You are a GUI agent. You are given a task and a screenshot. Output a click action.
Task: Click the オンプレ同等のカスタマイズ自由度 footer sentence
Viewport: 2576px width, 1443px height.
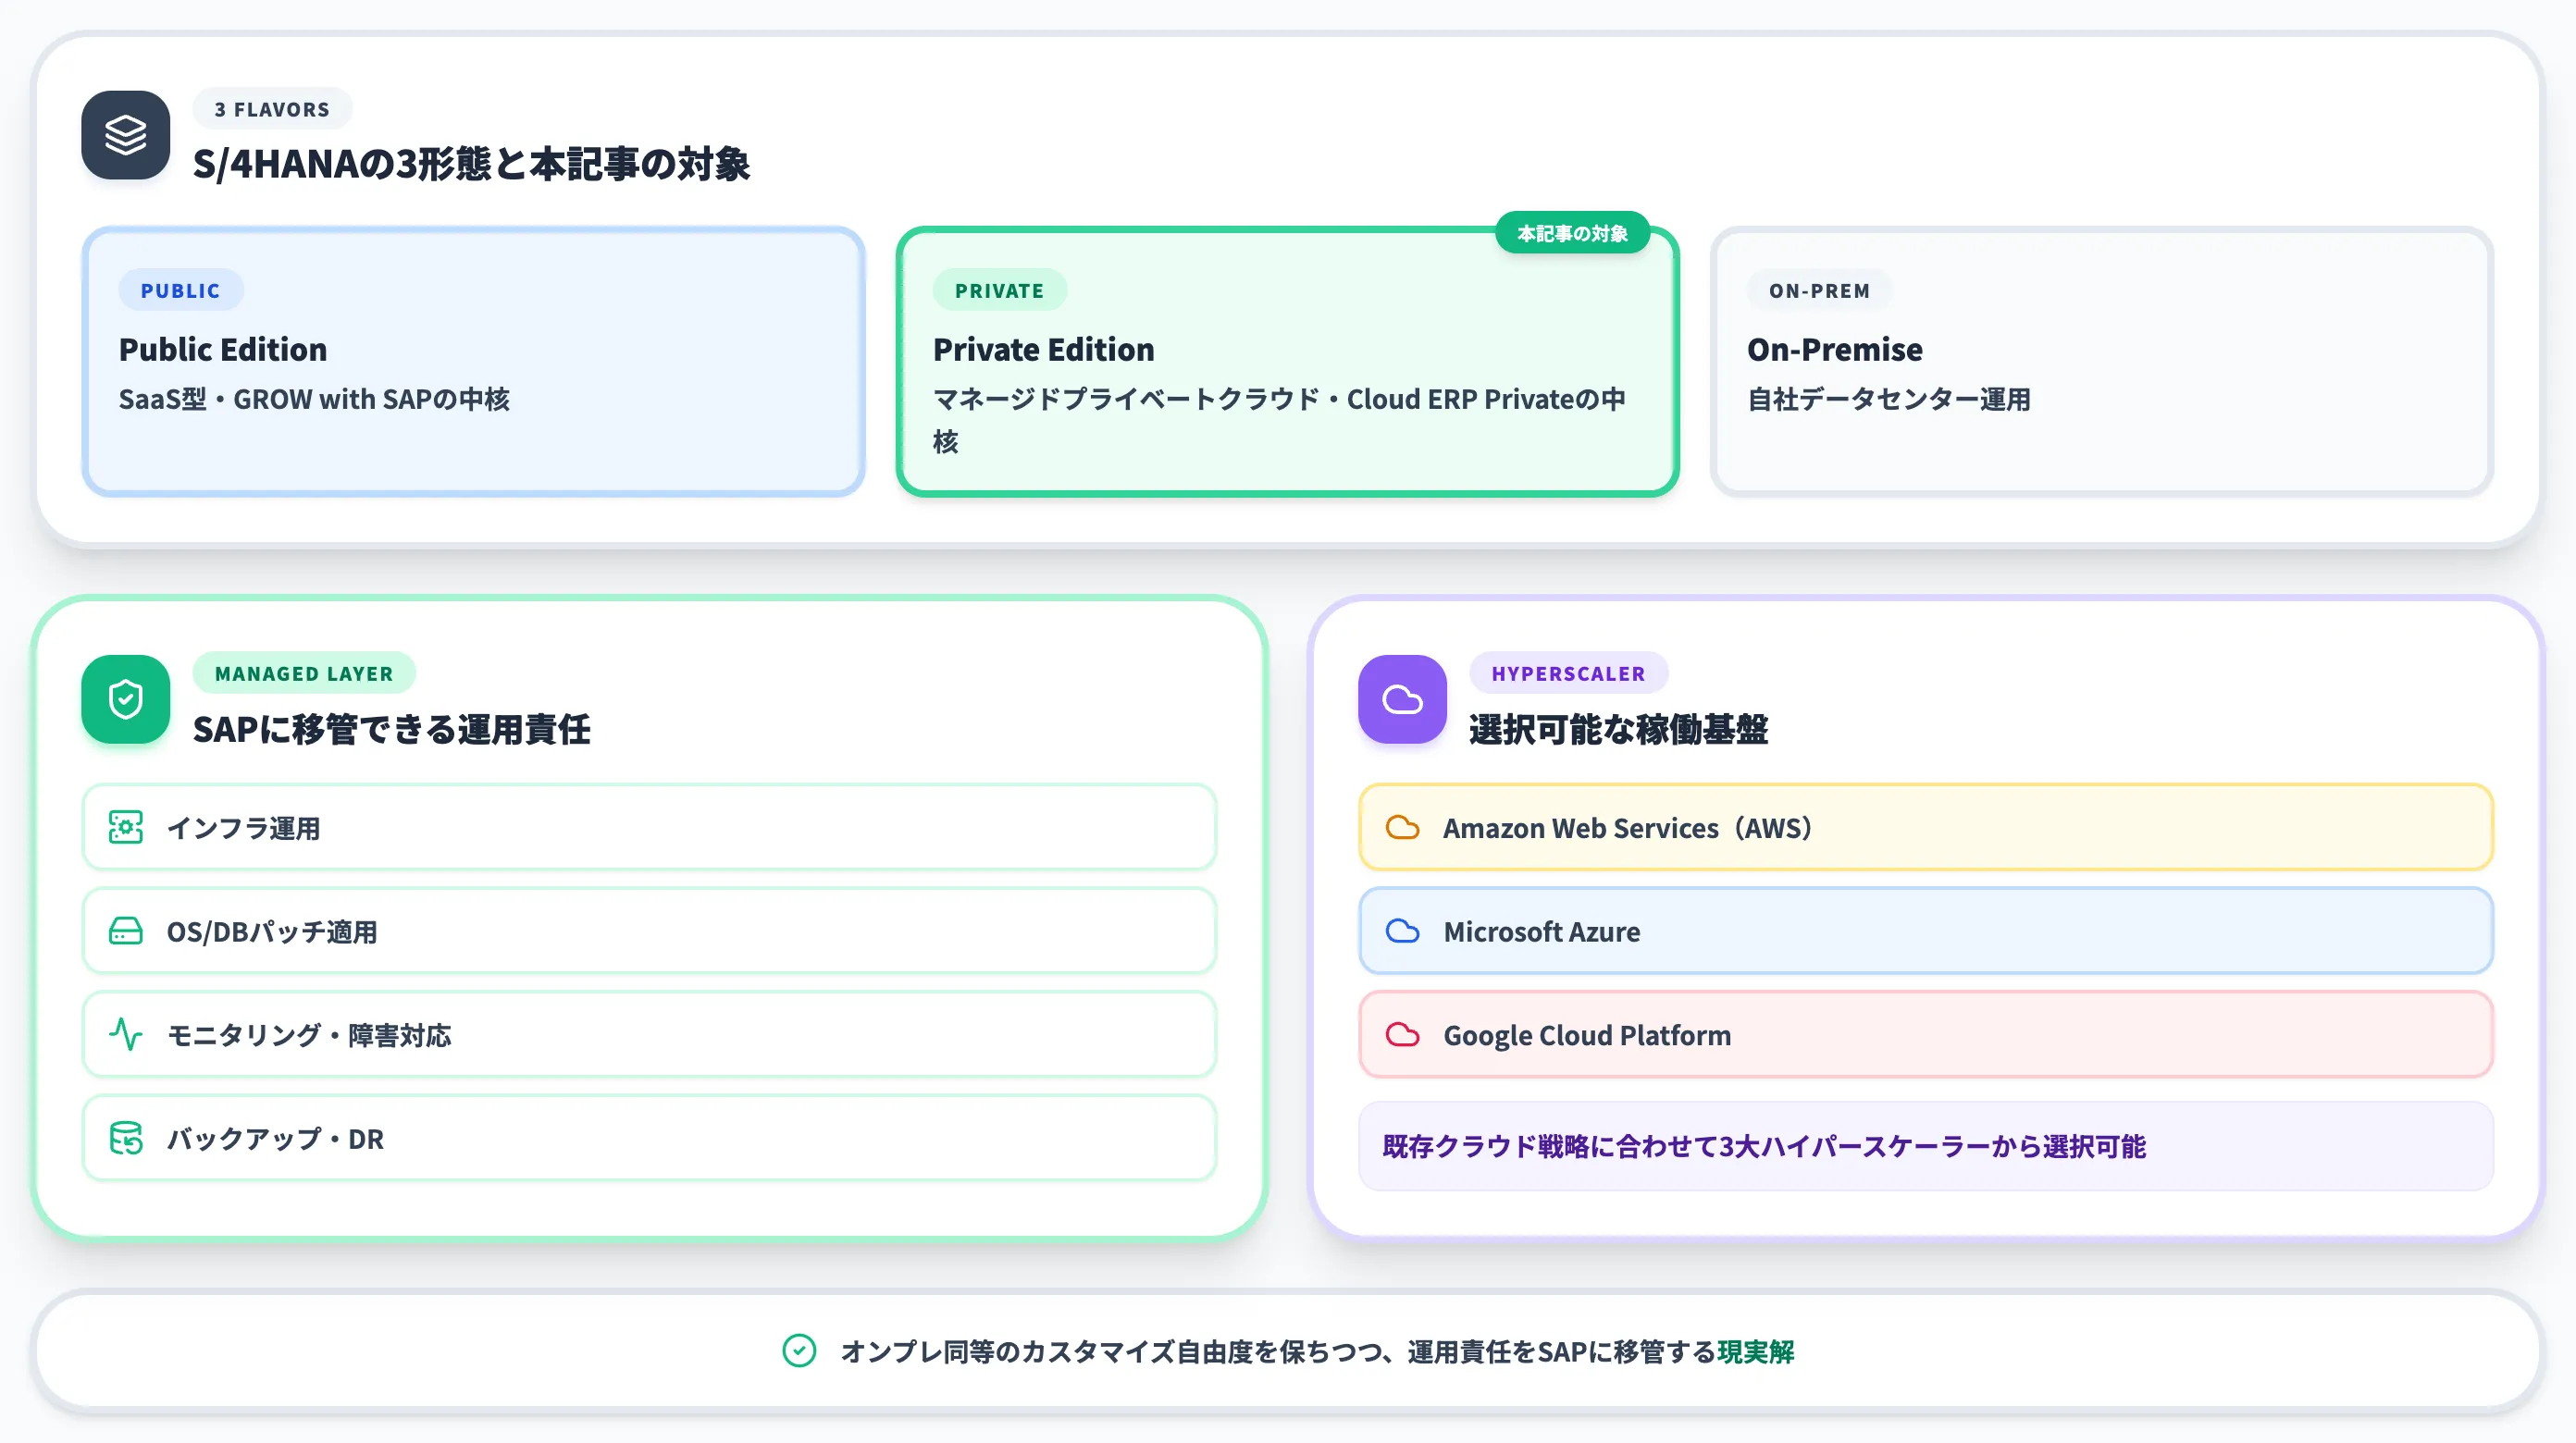[1317, 1352]
